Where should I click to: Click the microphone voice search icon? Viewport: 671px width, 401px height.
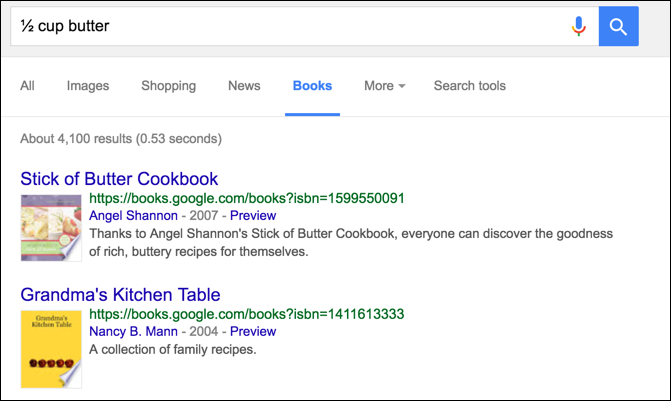tap(578, 26)
